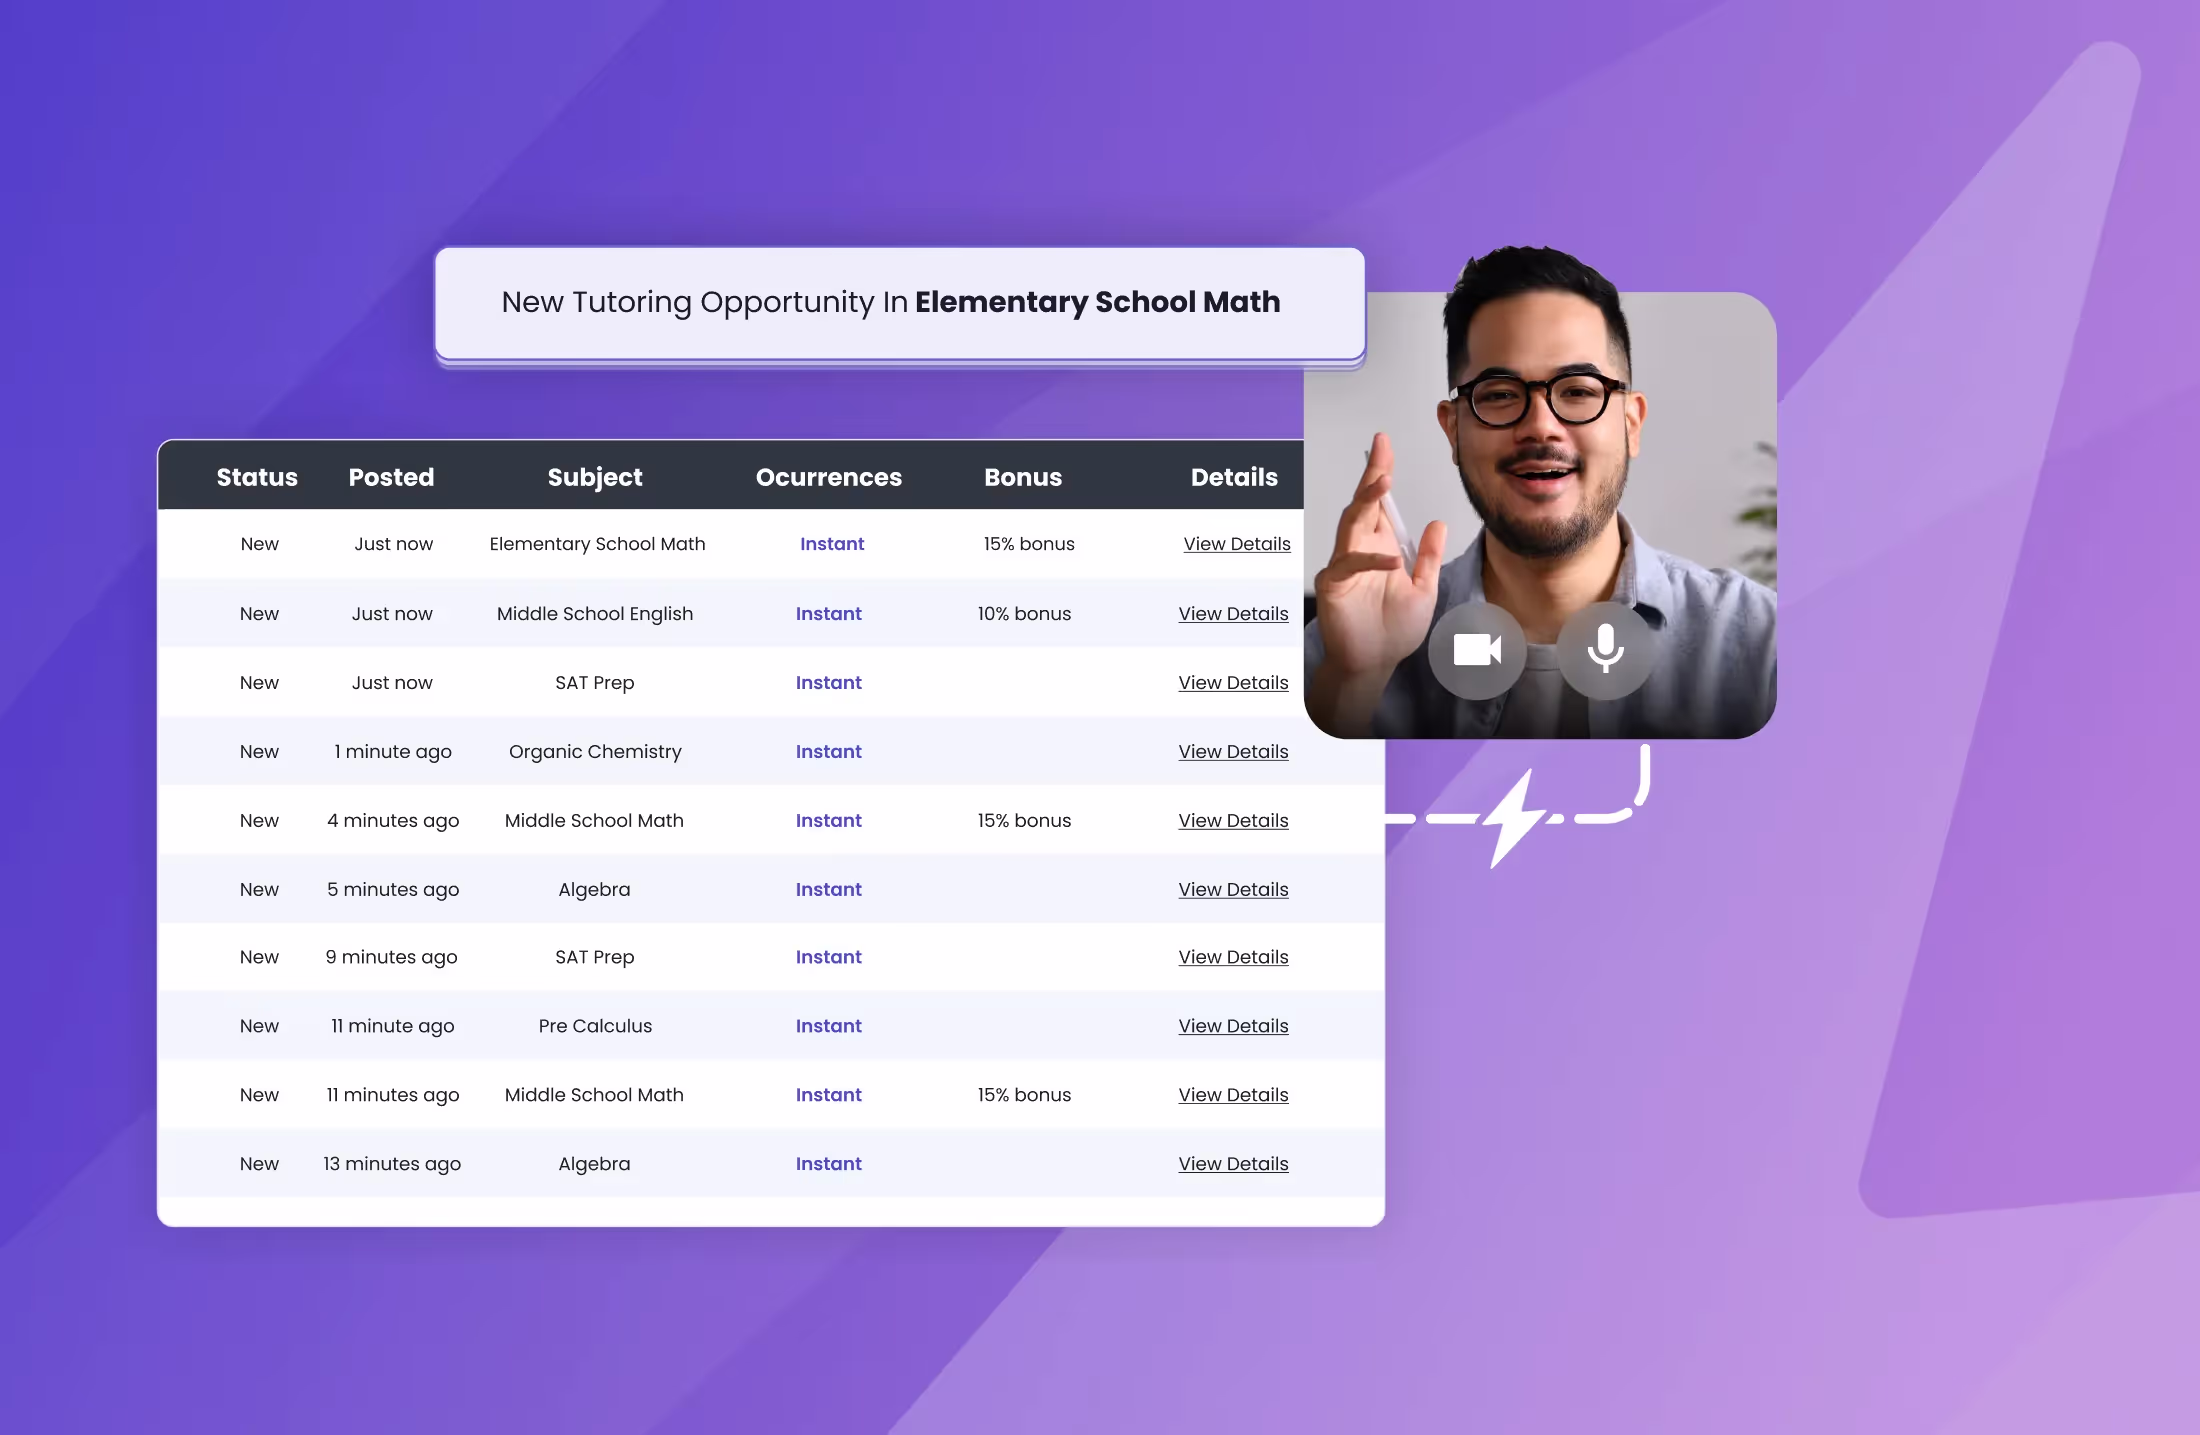Open details for the 9 minutes ago SAT Prep
The height and width of the screenshot is (1435, 2200).
pyautogui.click(x=1233, y=957)
